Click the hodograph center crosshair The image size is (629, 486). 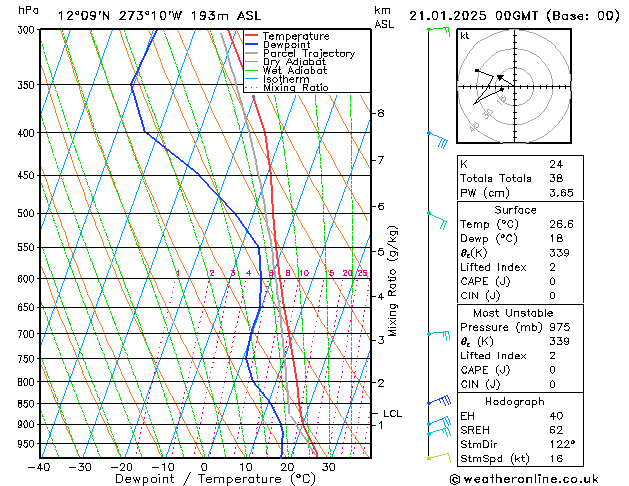[x=514, y=87]
